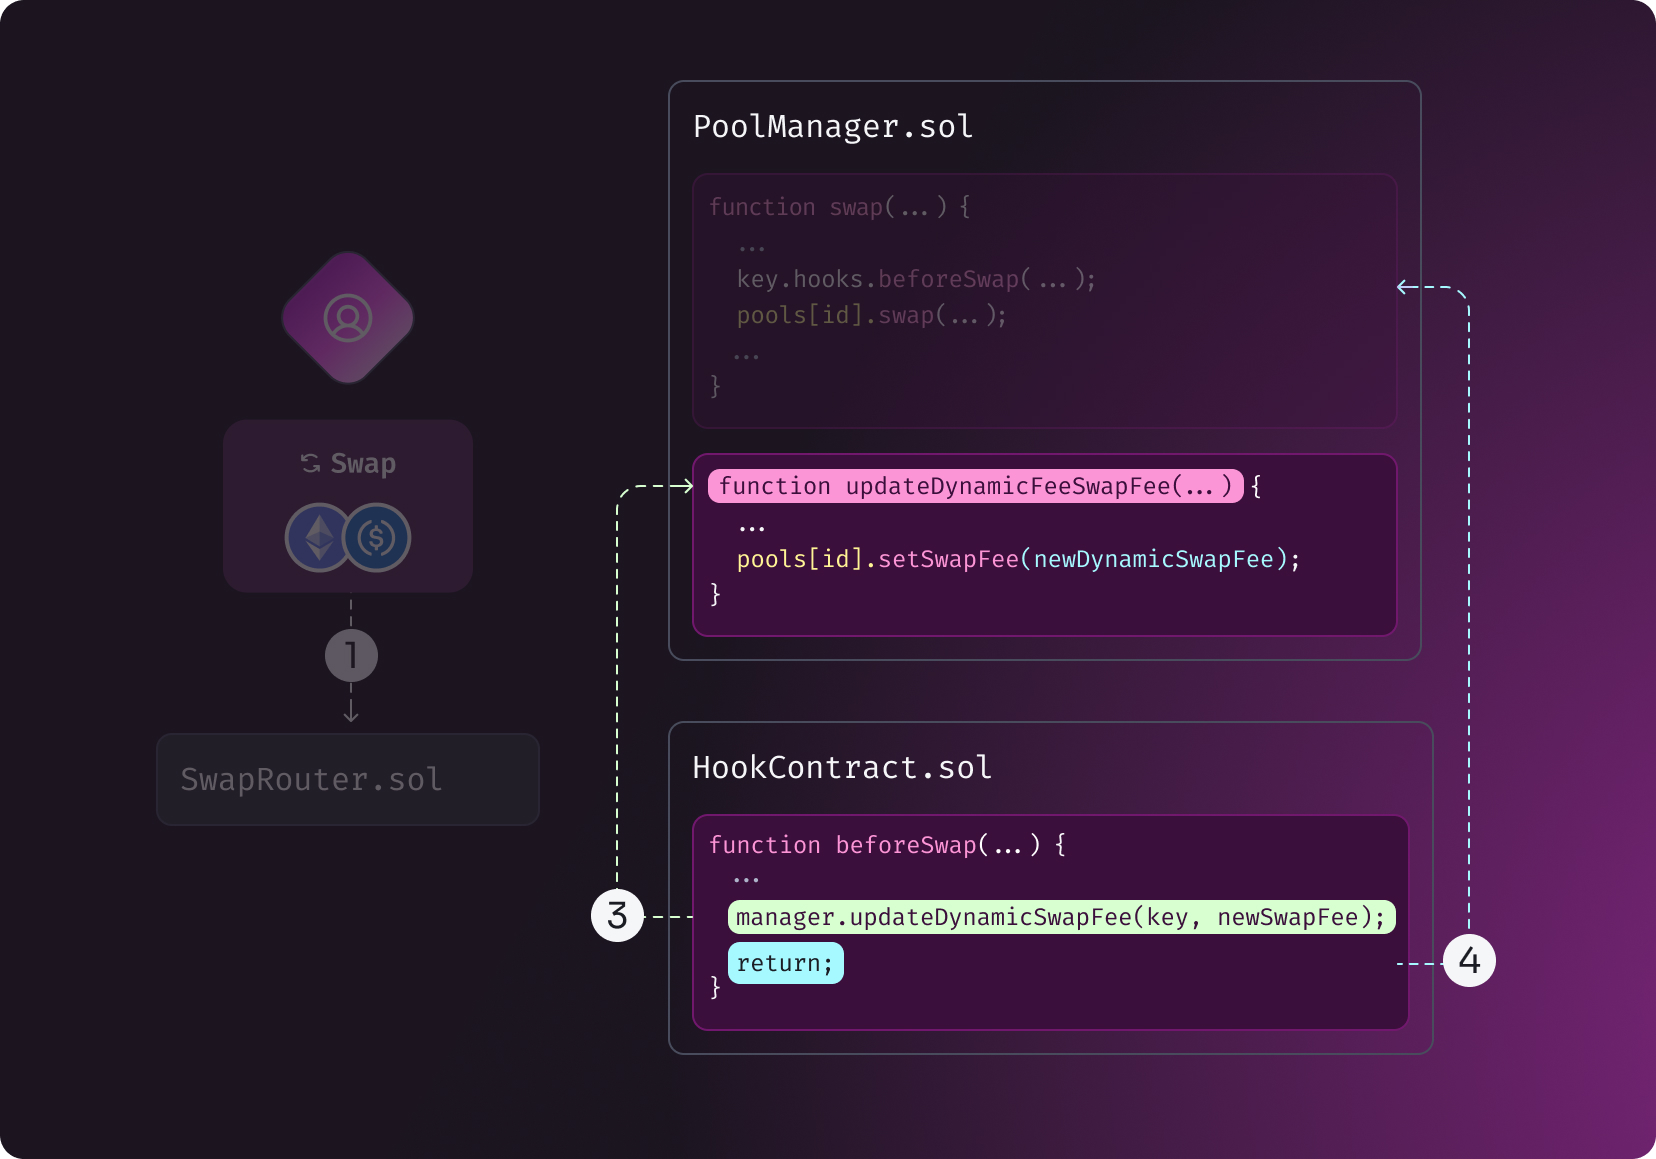Click the step 4 circle marker
Viewport: 1656px width, 1159px height.
[1469, 961]
